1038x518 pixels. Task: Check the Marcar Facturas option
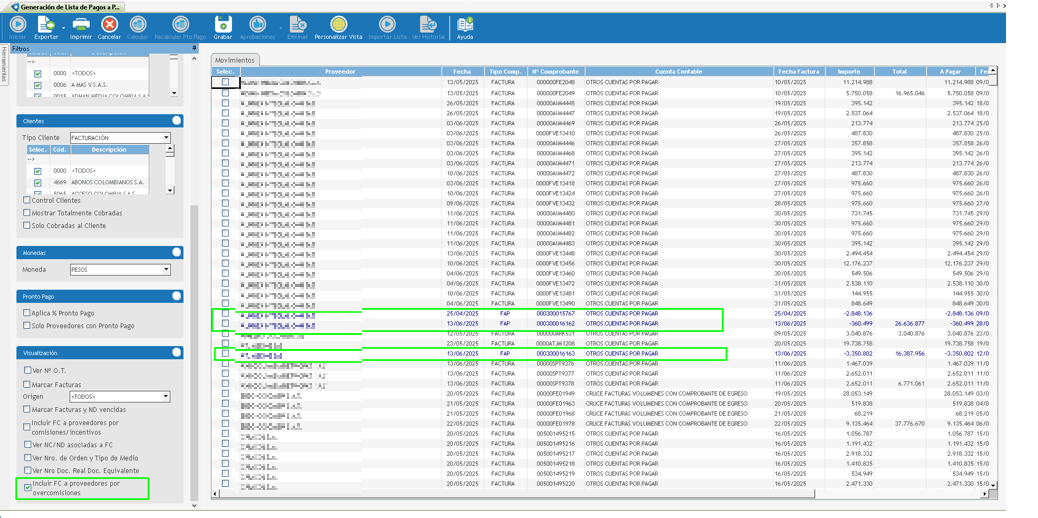(27, 384)
